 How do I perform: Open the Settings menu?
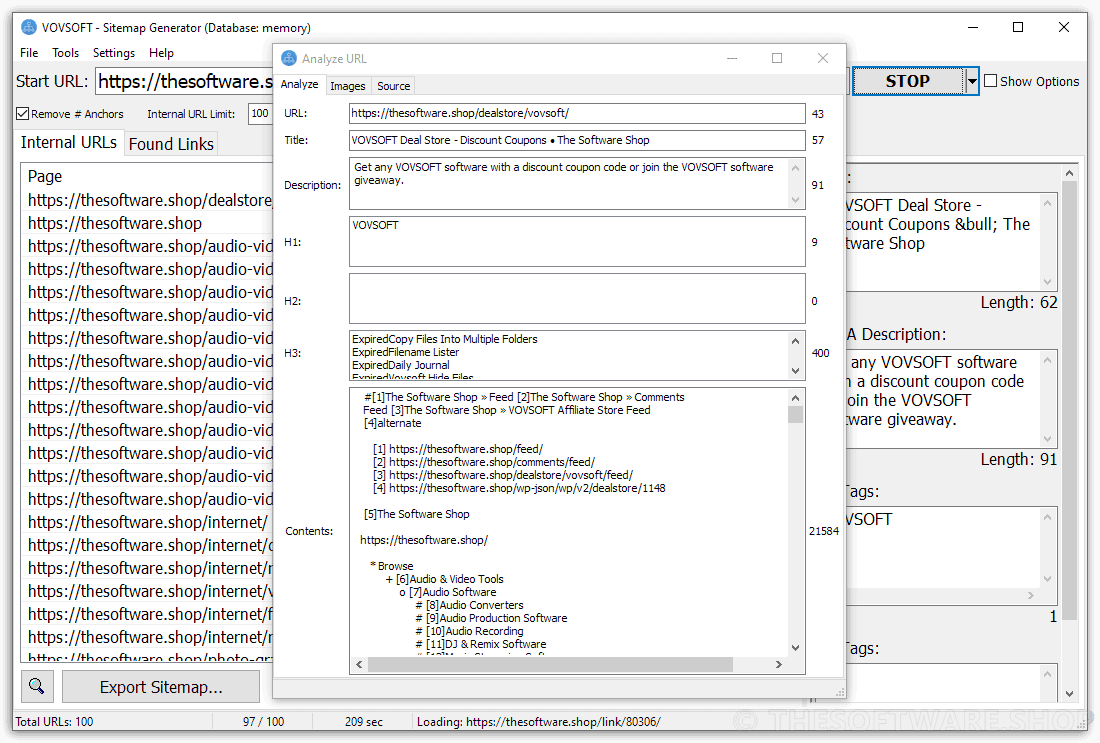[x=114, y=53]
